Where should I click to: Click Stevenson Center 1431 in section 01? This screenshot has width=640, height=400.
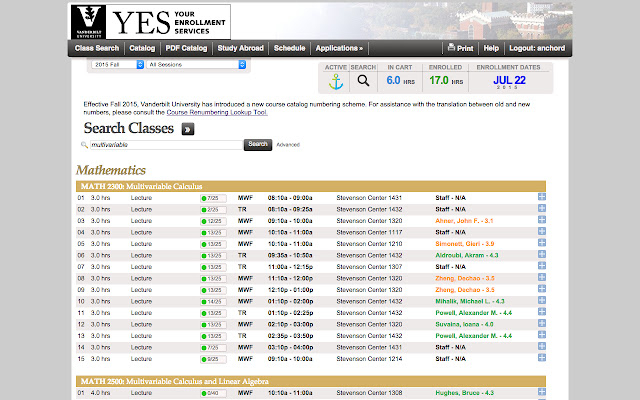369,198
